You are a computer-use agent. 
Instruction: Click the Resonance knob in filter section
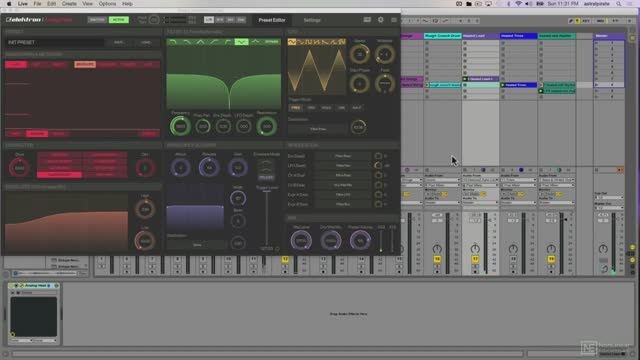(x=267, y=126)
